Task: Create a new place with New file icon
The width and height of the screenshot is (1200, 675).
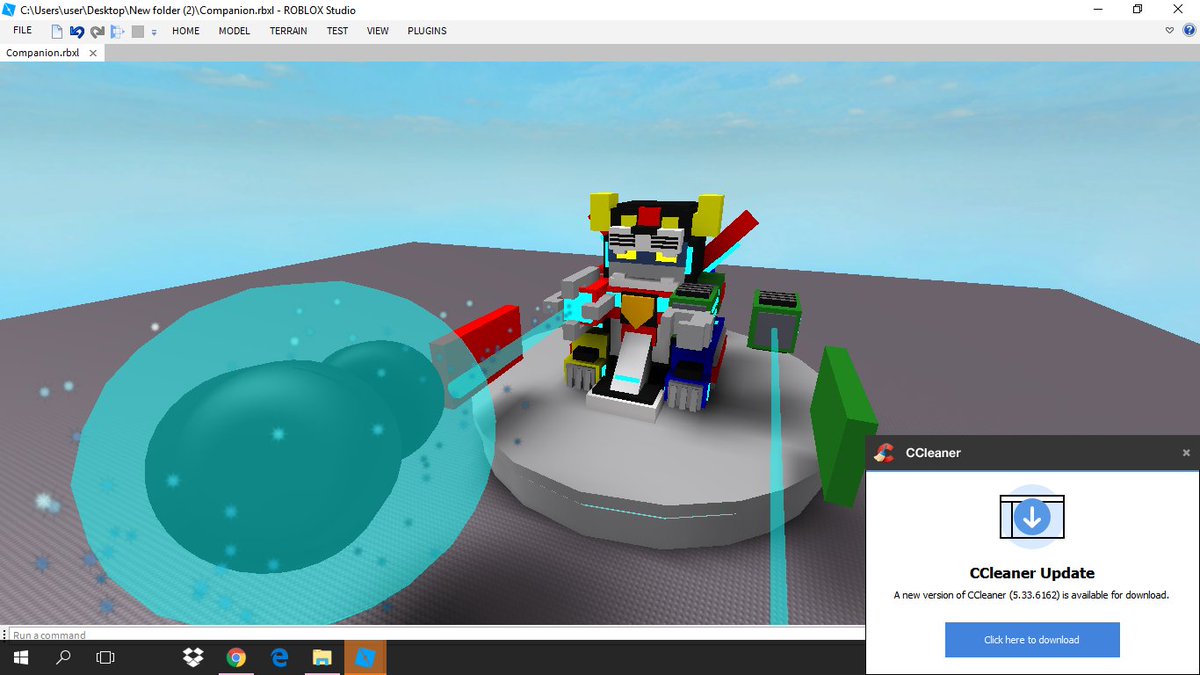Action: click(x=58, y=31)
